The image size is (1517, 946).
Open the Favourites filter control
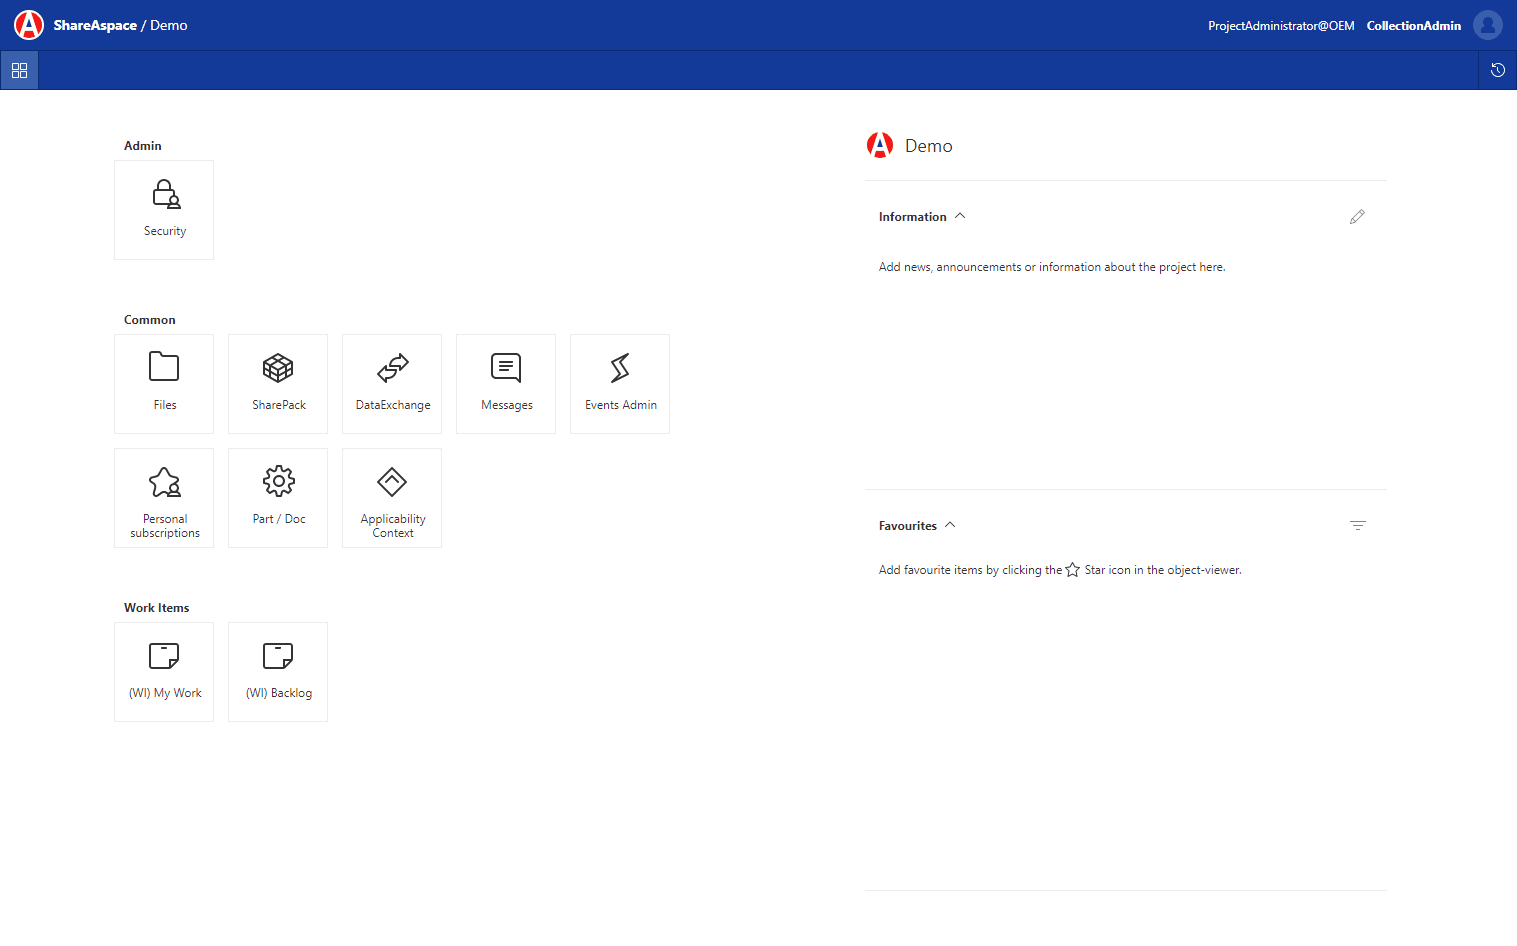[x=1357, y=524]
